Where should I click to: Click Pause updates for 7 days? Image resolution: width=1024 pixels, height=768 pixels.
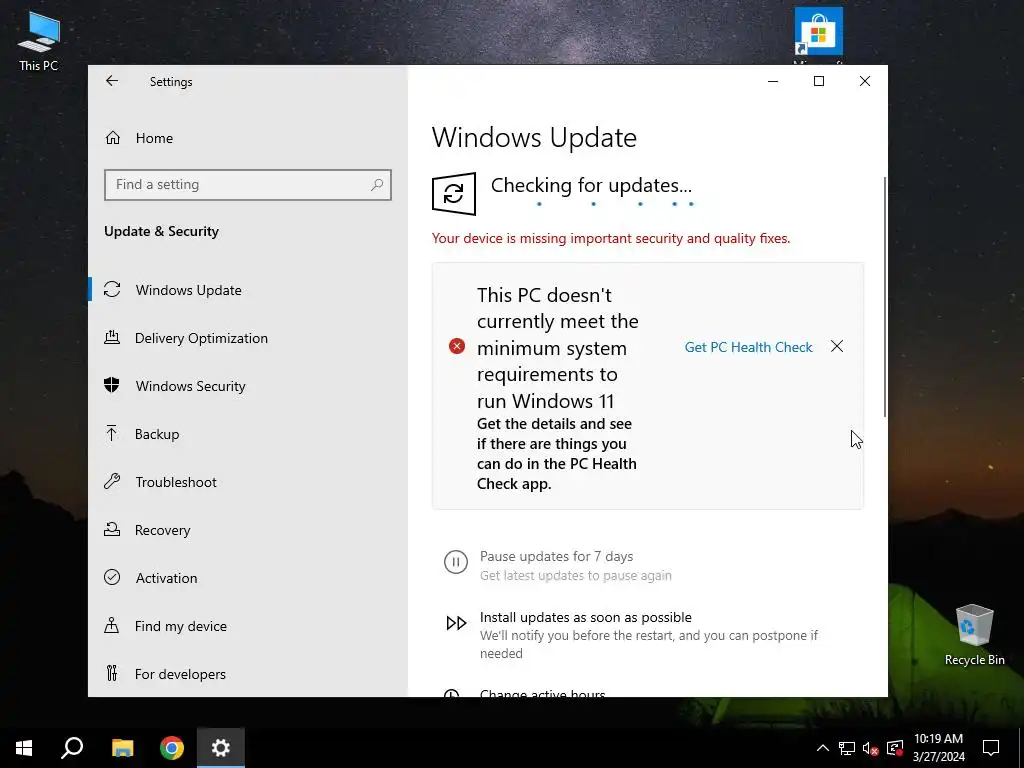pos(556,556)
